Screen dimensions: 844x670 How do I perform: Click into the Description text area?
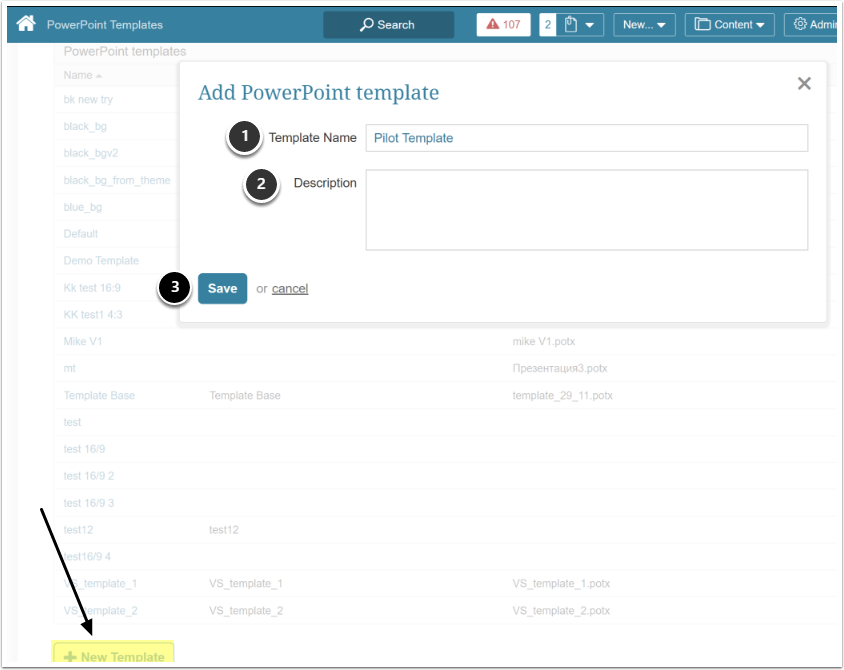point(586,209)
